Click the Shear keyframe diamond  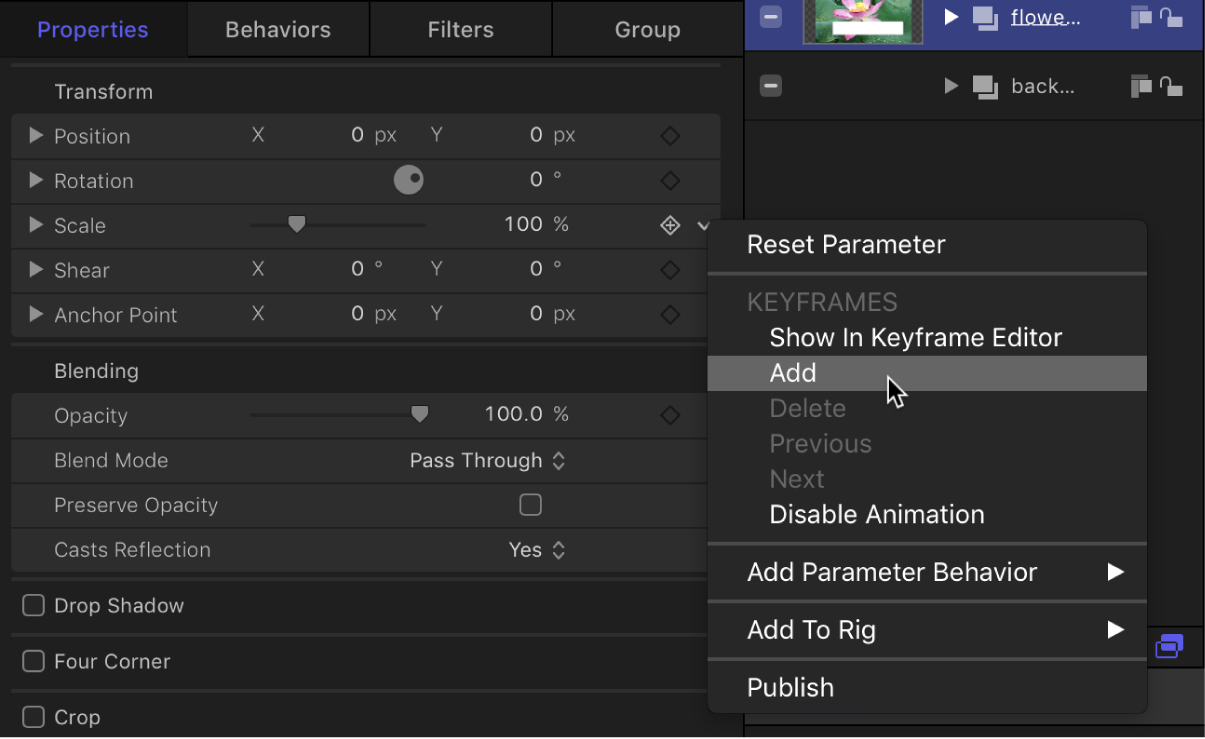669,270
